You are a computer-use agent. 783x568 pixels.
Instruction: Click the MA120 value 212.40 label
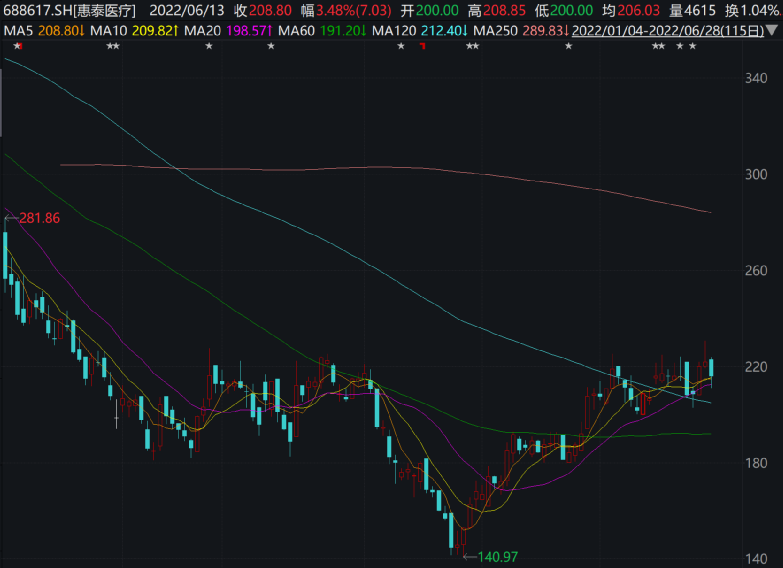point(438,31)
